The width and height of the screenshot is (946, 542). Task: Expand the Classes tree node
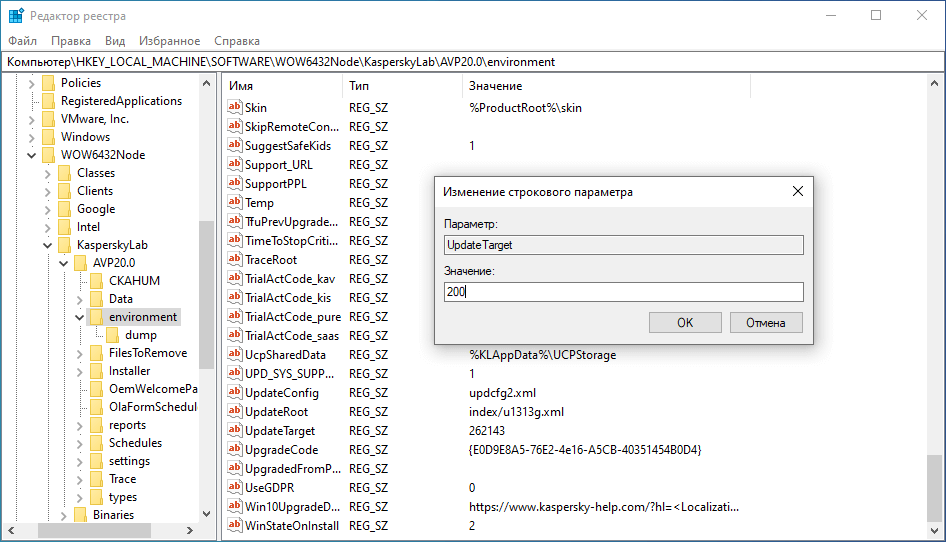[48, 173]
